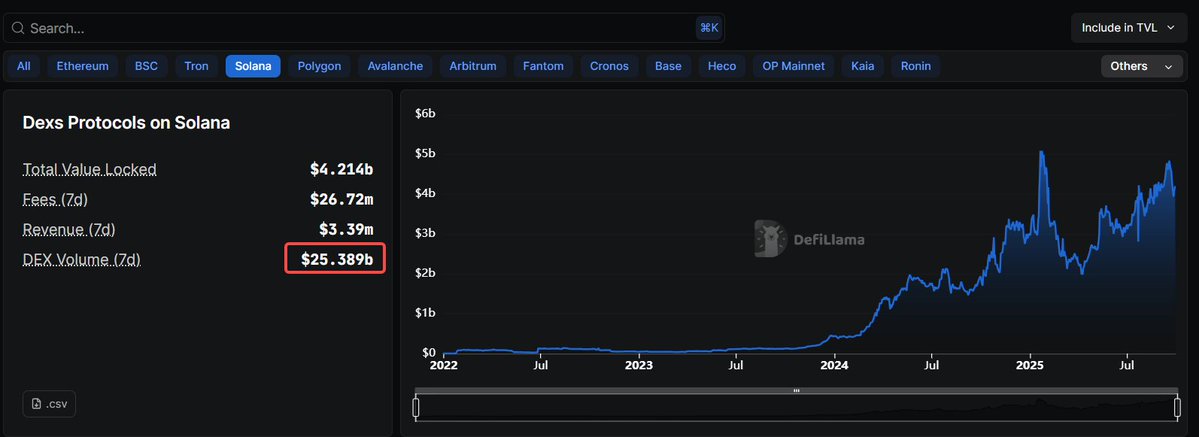The image size is (1199, 437).
Task: Download data via the .csv button
Action: tap(50, 404)
